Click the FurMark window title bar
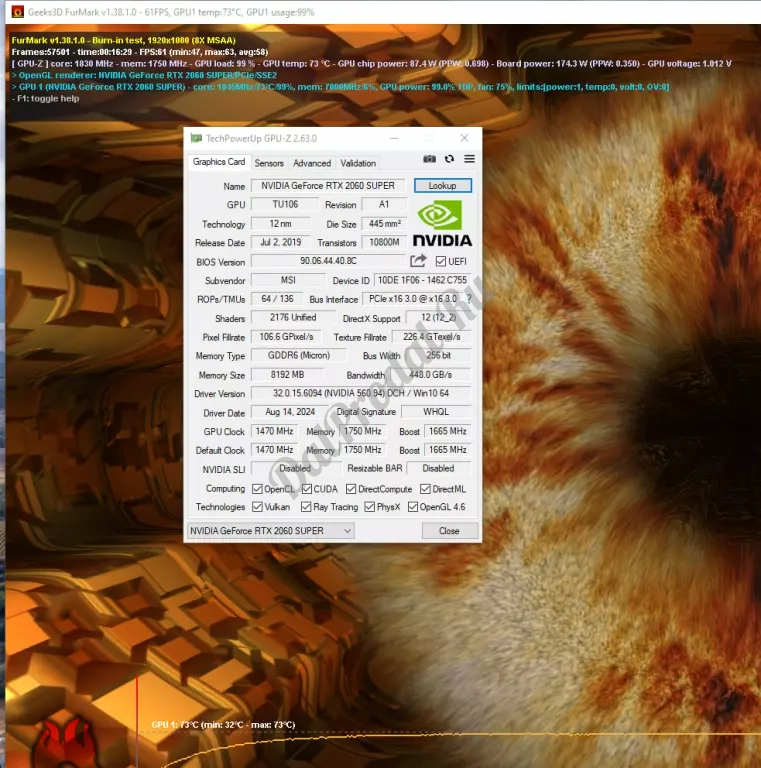 point(383,12)
